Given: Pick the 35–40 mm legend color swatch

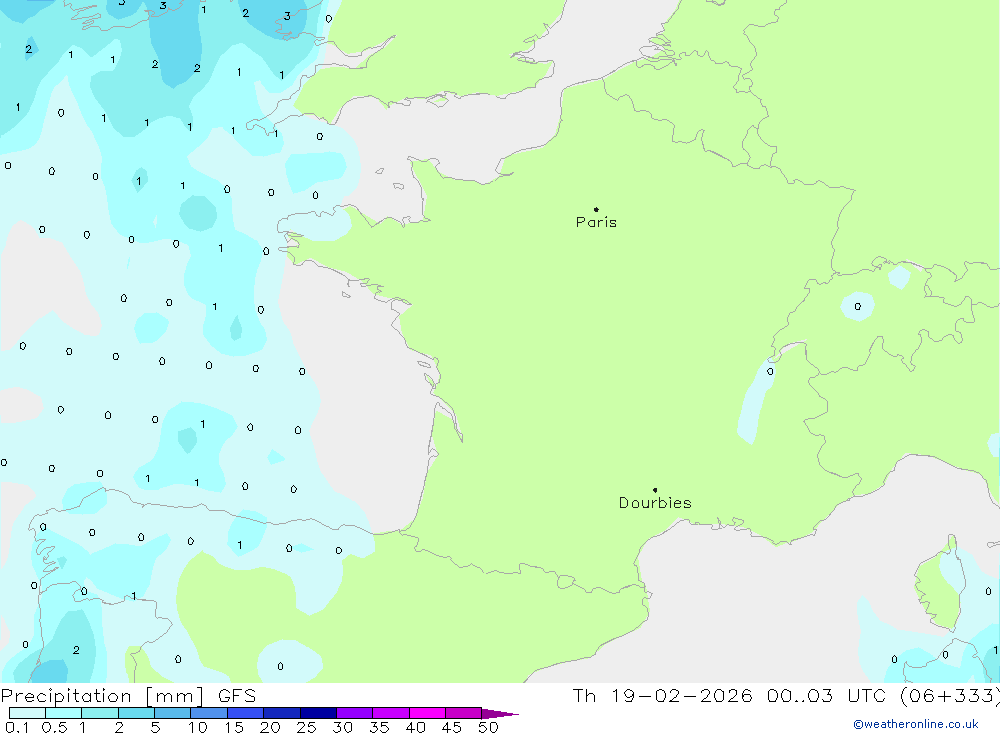Looking at the screenshot, I should coord(391,713).
